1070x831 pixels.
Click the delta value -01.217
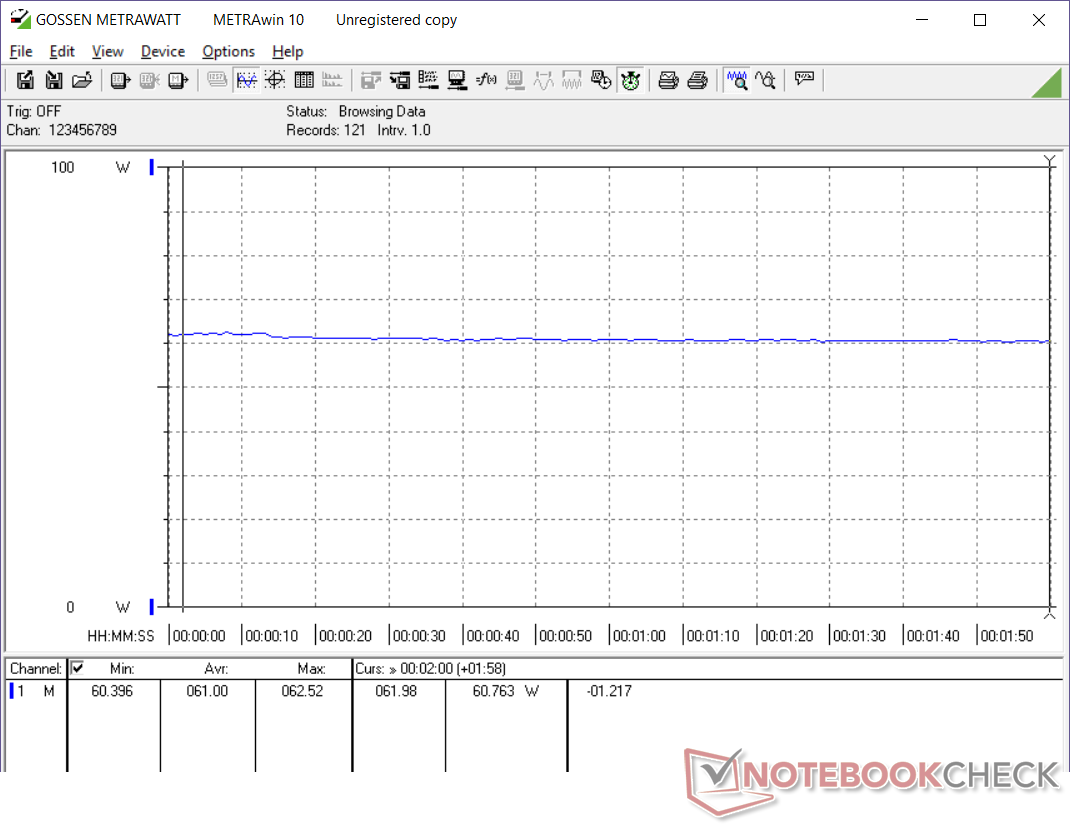point(609,691)
